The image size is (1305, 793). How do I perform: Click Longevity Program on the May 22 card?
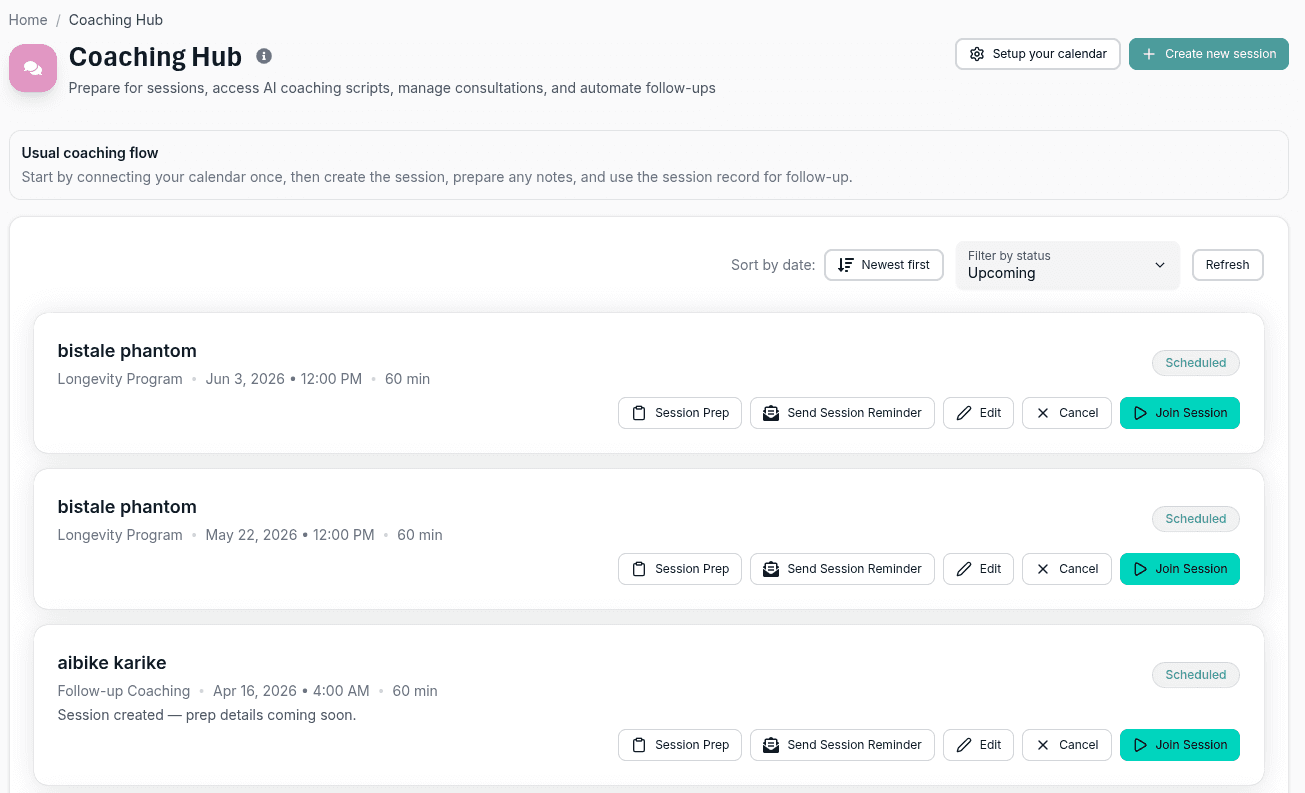120,535
